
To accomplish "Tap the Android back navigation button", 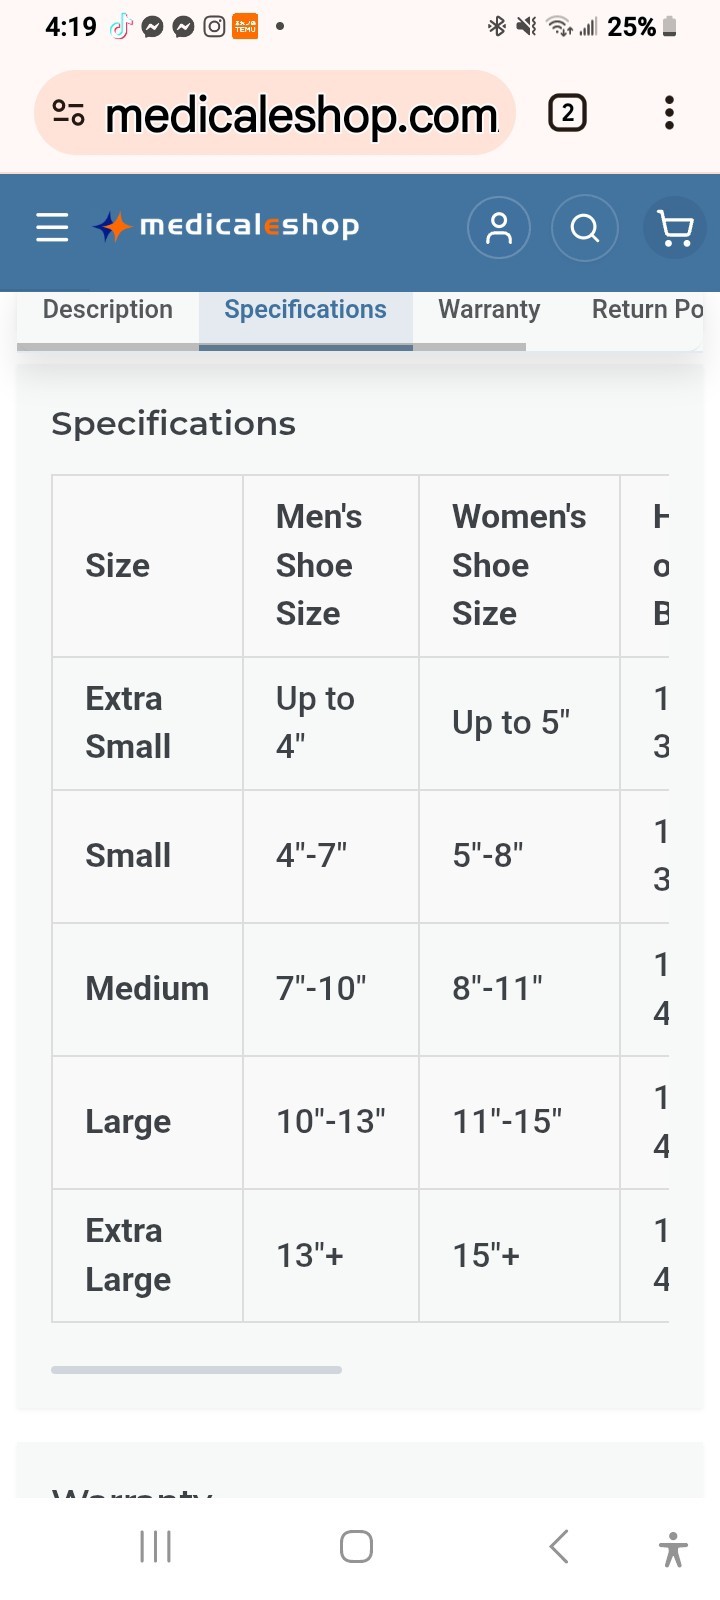I will click(559, 1546).
